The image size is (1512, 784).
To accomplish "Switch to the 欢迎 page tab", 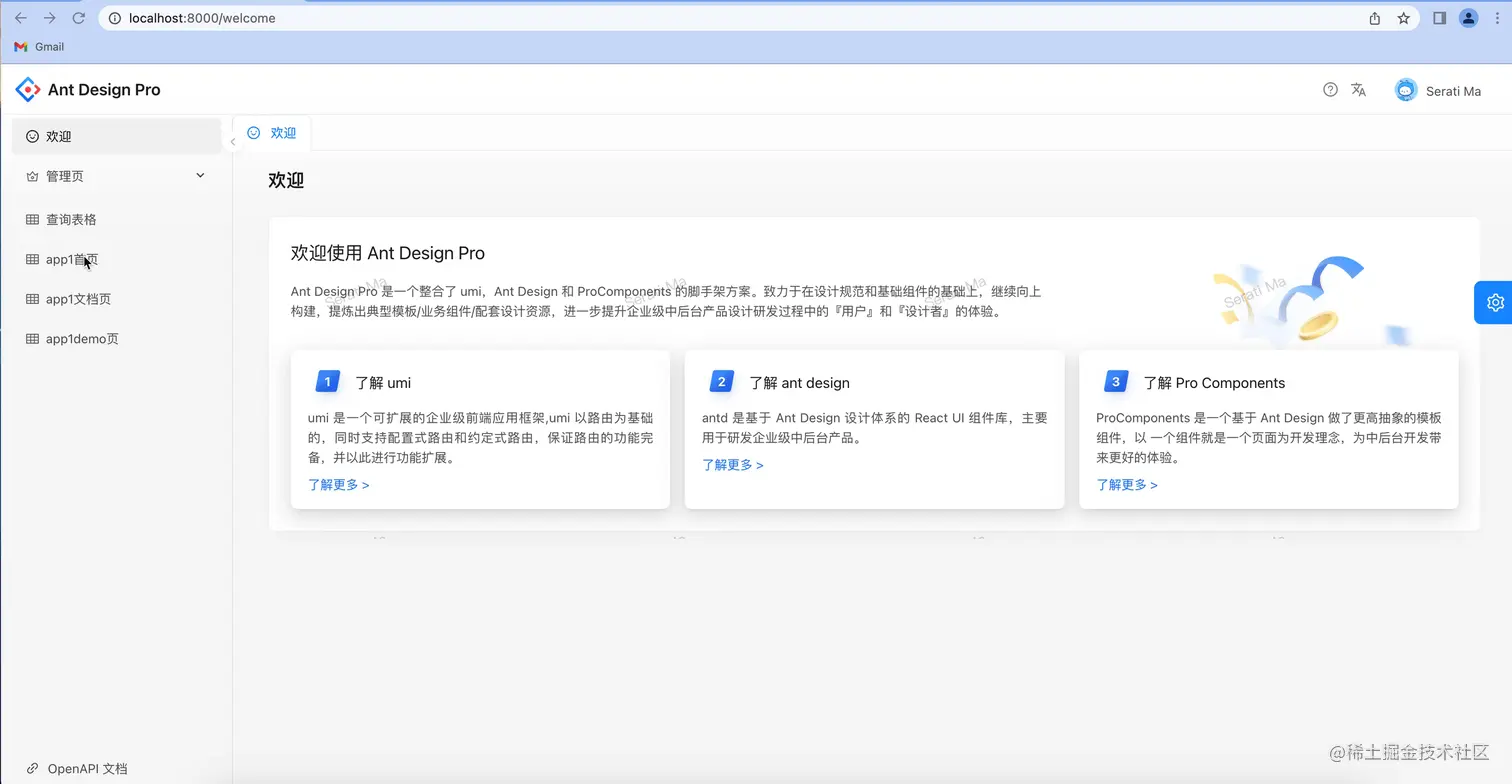I will click(x=272, y=133).
